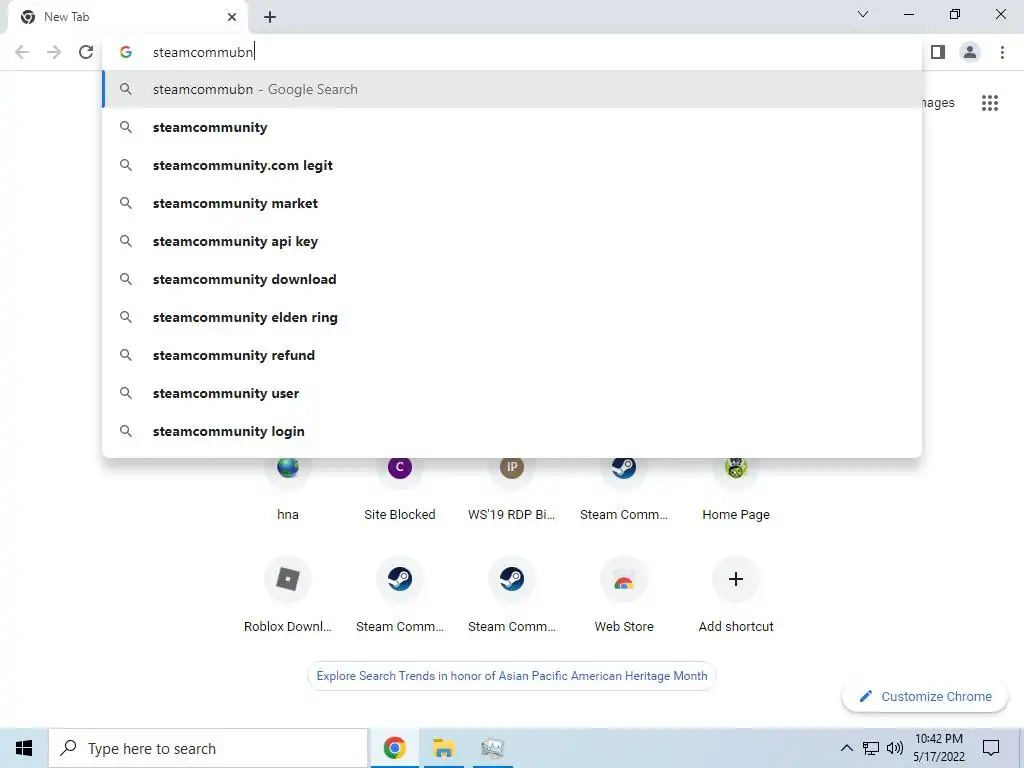Open the Google apps grid
The height and width of the screenshot is (768, 1024).
(x=990, y=103)
